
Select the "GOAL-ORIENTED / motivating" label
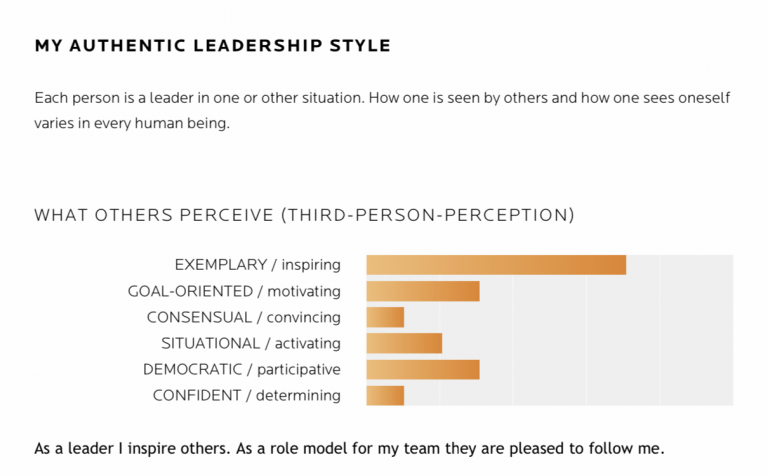click(x=234, y=291)
